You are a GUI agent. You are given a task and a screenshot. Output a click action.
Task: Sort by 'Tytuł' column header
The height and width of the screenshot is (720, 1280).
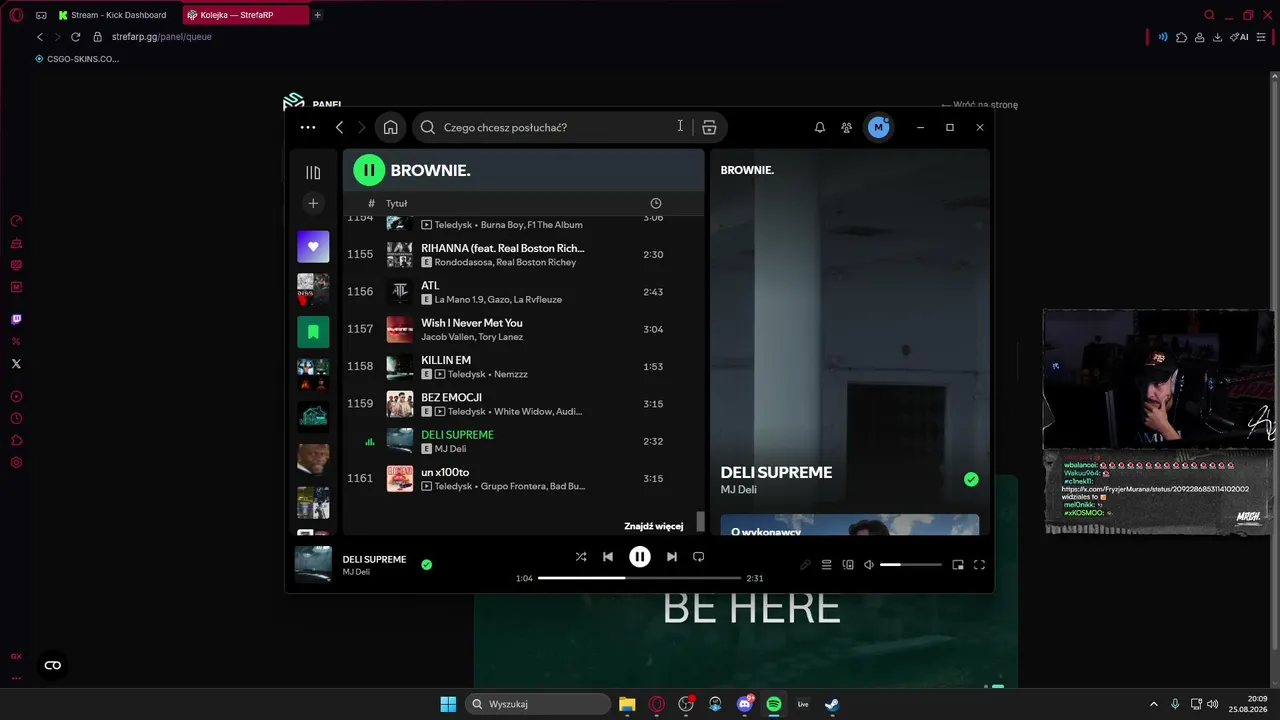tap(397, 203)
